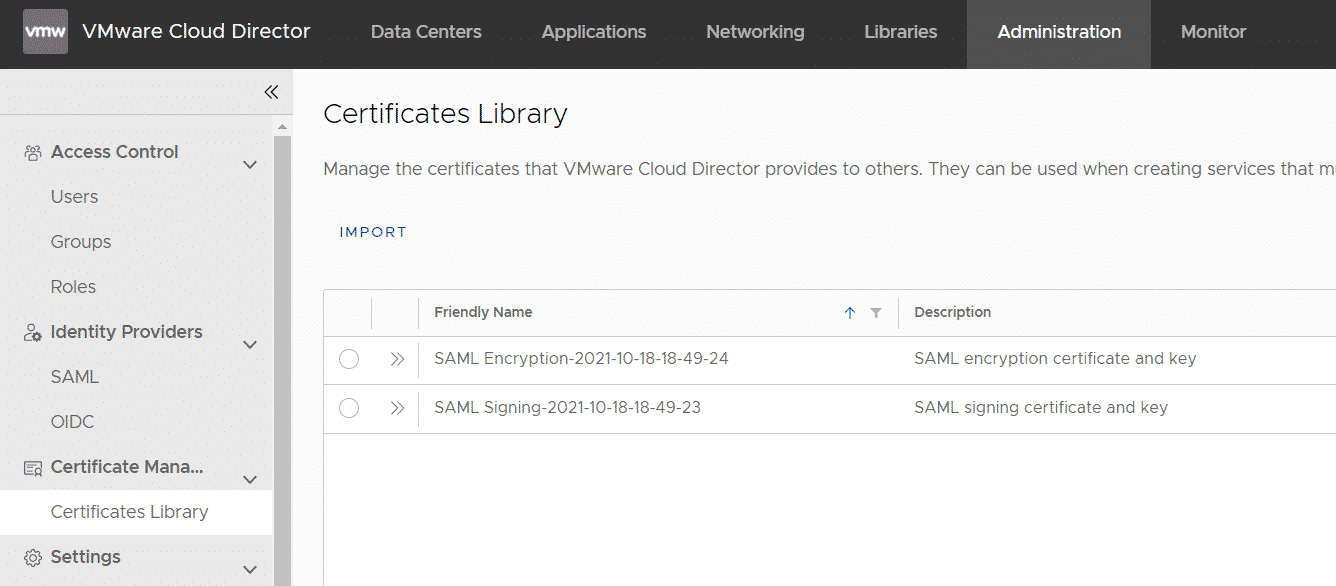The height and width of the screenshot is (586, 1336).
Task: Click the Friendly Name column header
Action: tap(483, 313)
